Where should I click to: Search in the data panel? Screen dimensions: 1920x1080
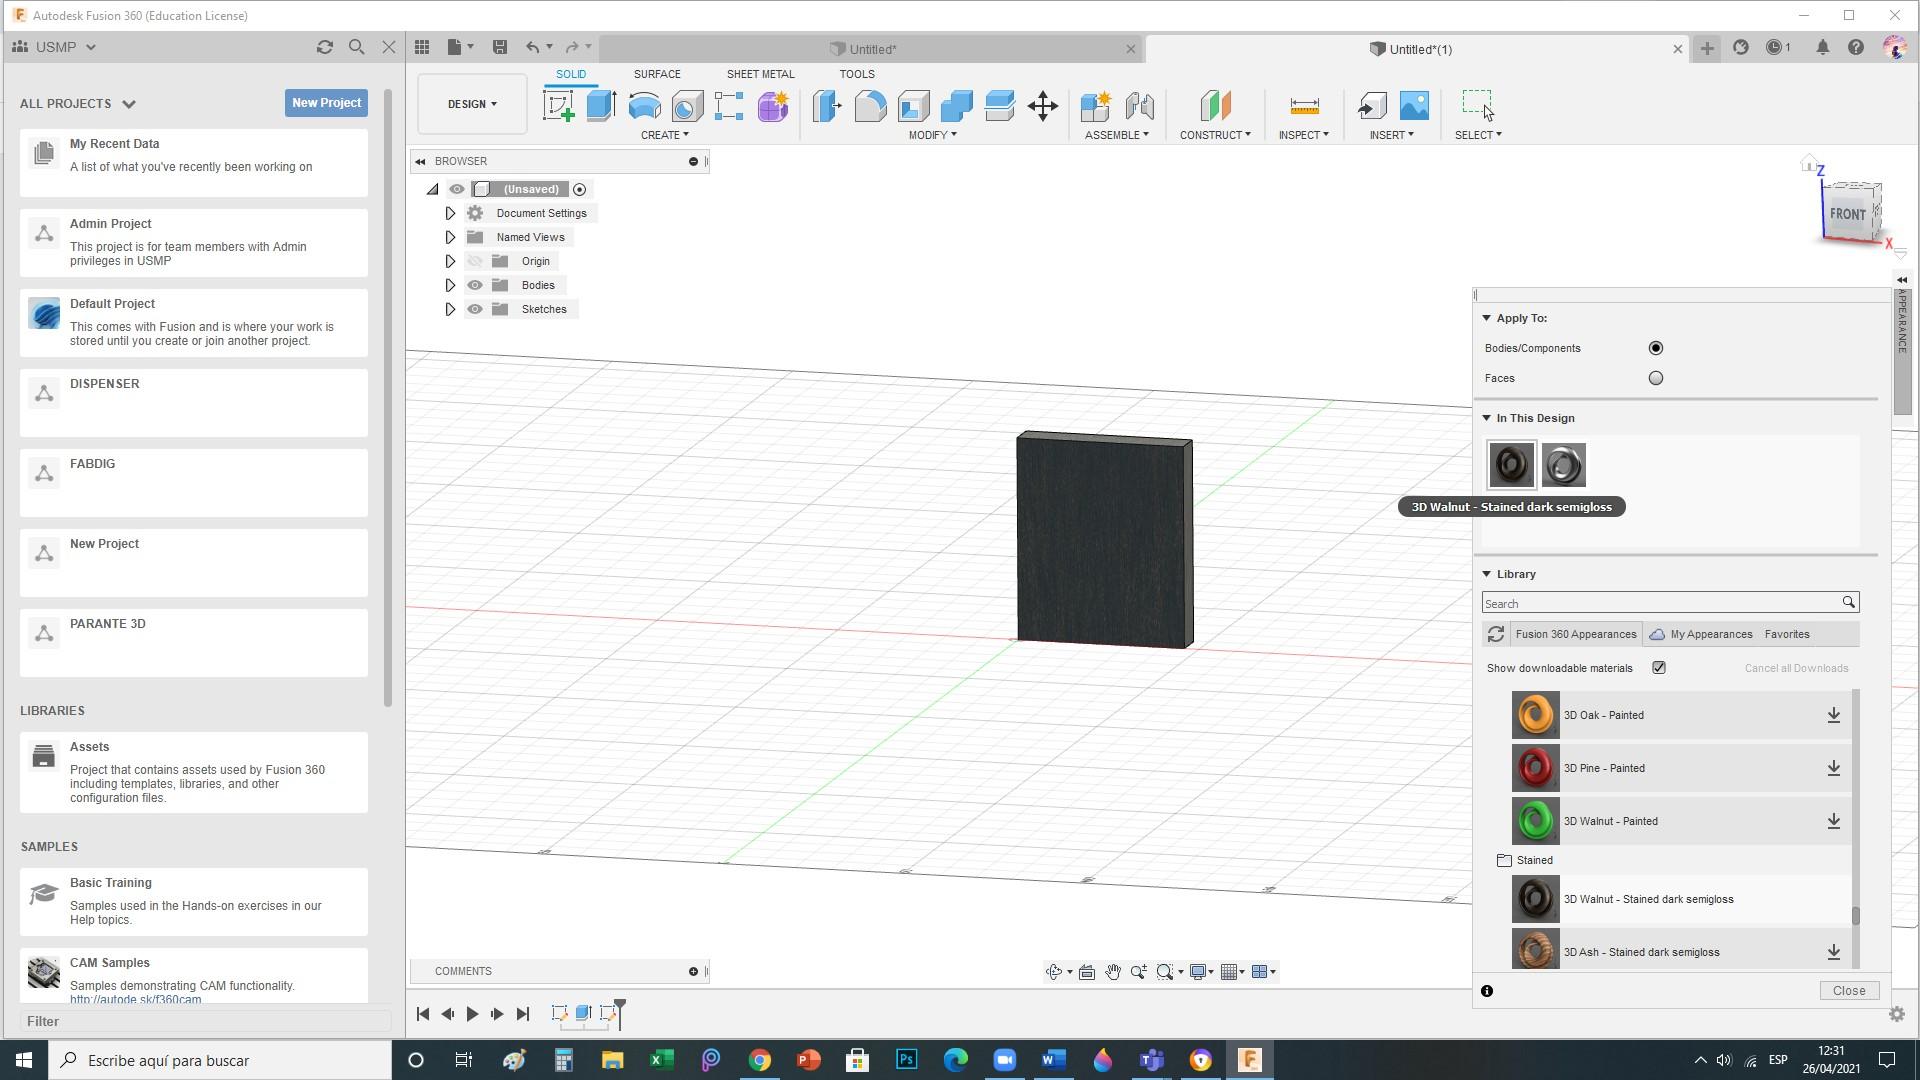[x=357, y=47]
